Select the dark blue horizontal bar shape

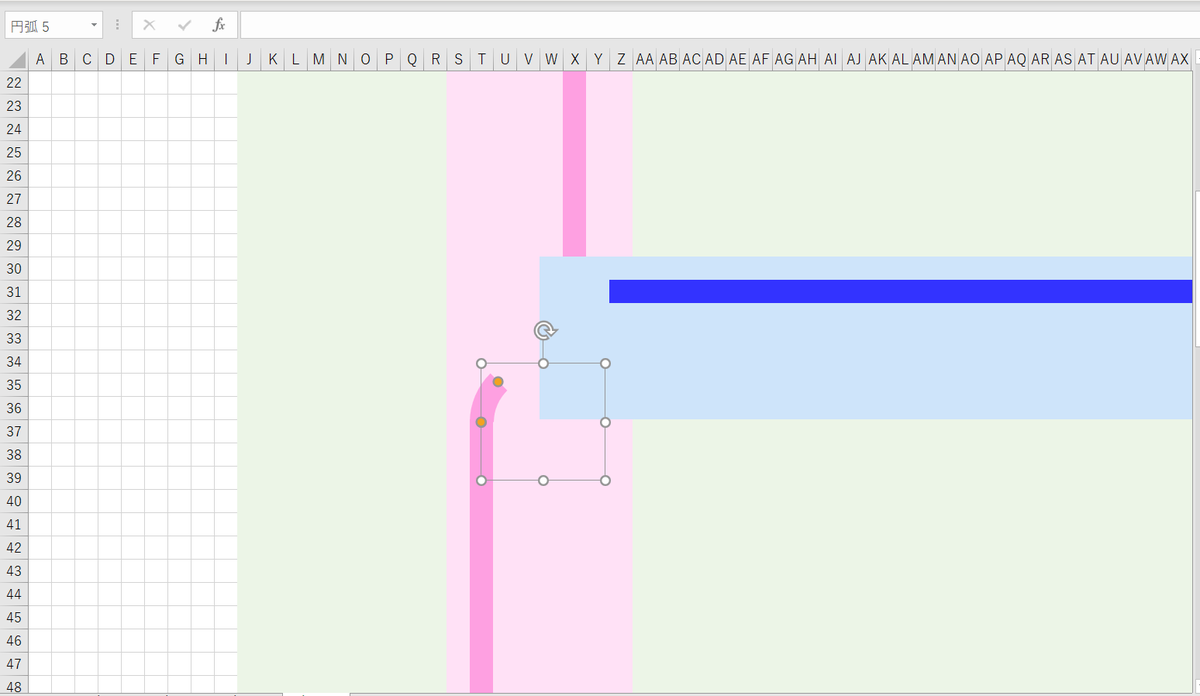click(x=900, y=291)
